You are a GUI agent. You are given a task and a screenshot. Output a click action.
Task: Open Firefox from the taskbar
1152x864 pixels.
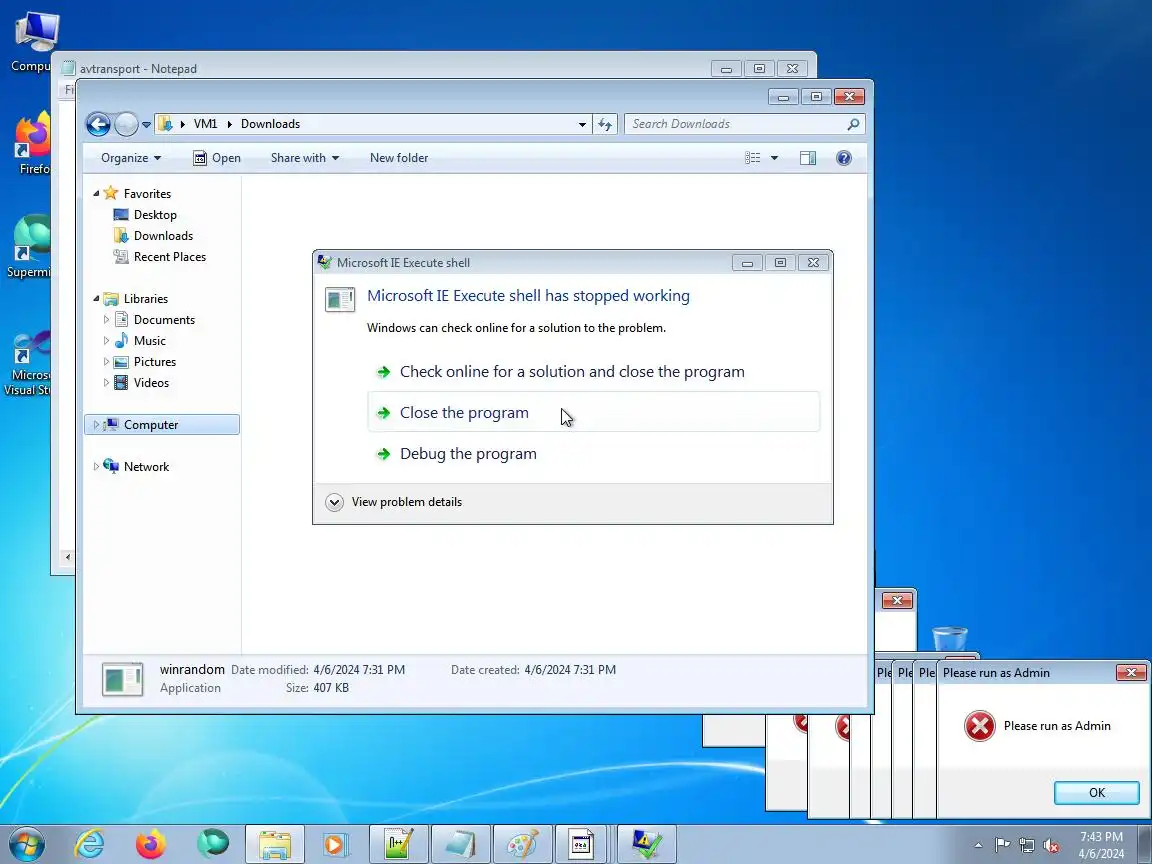click(x=151, y=844)
